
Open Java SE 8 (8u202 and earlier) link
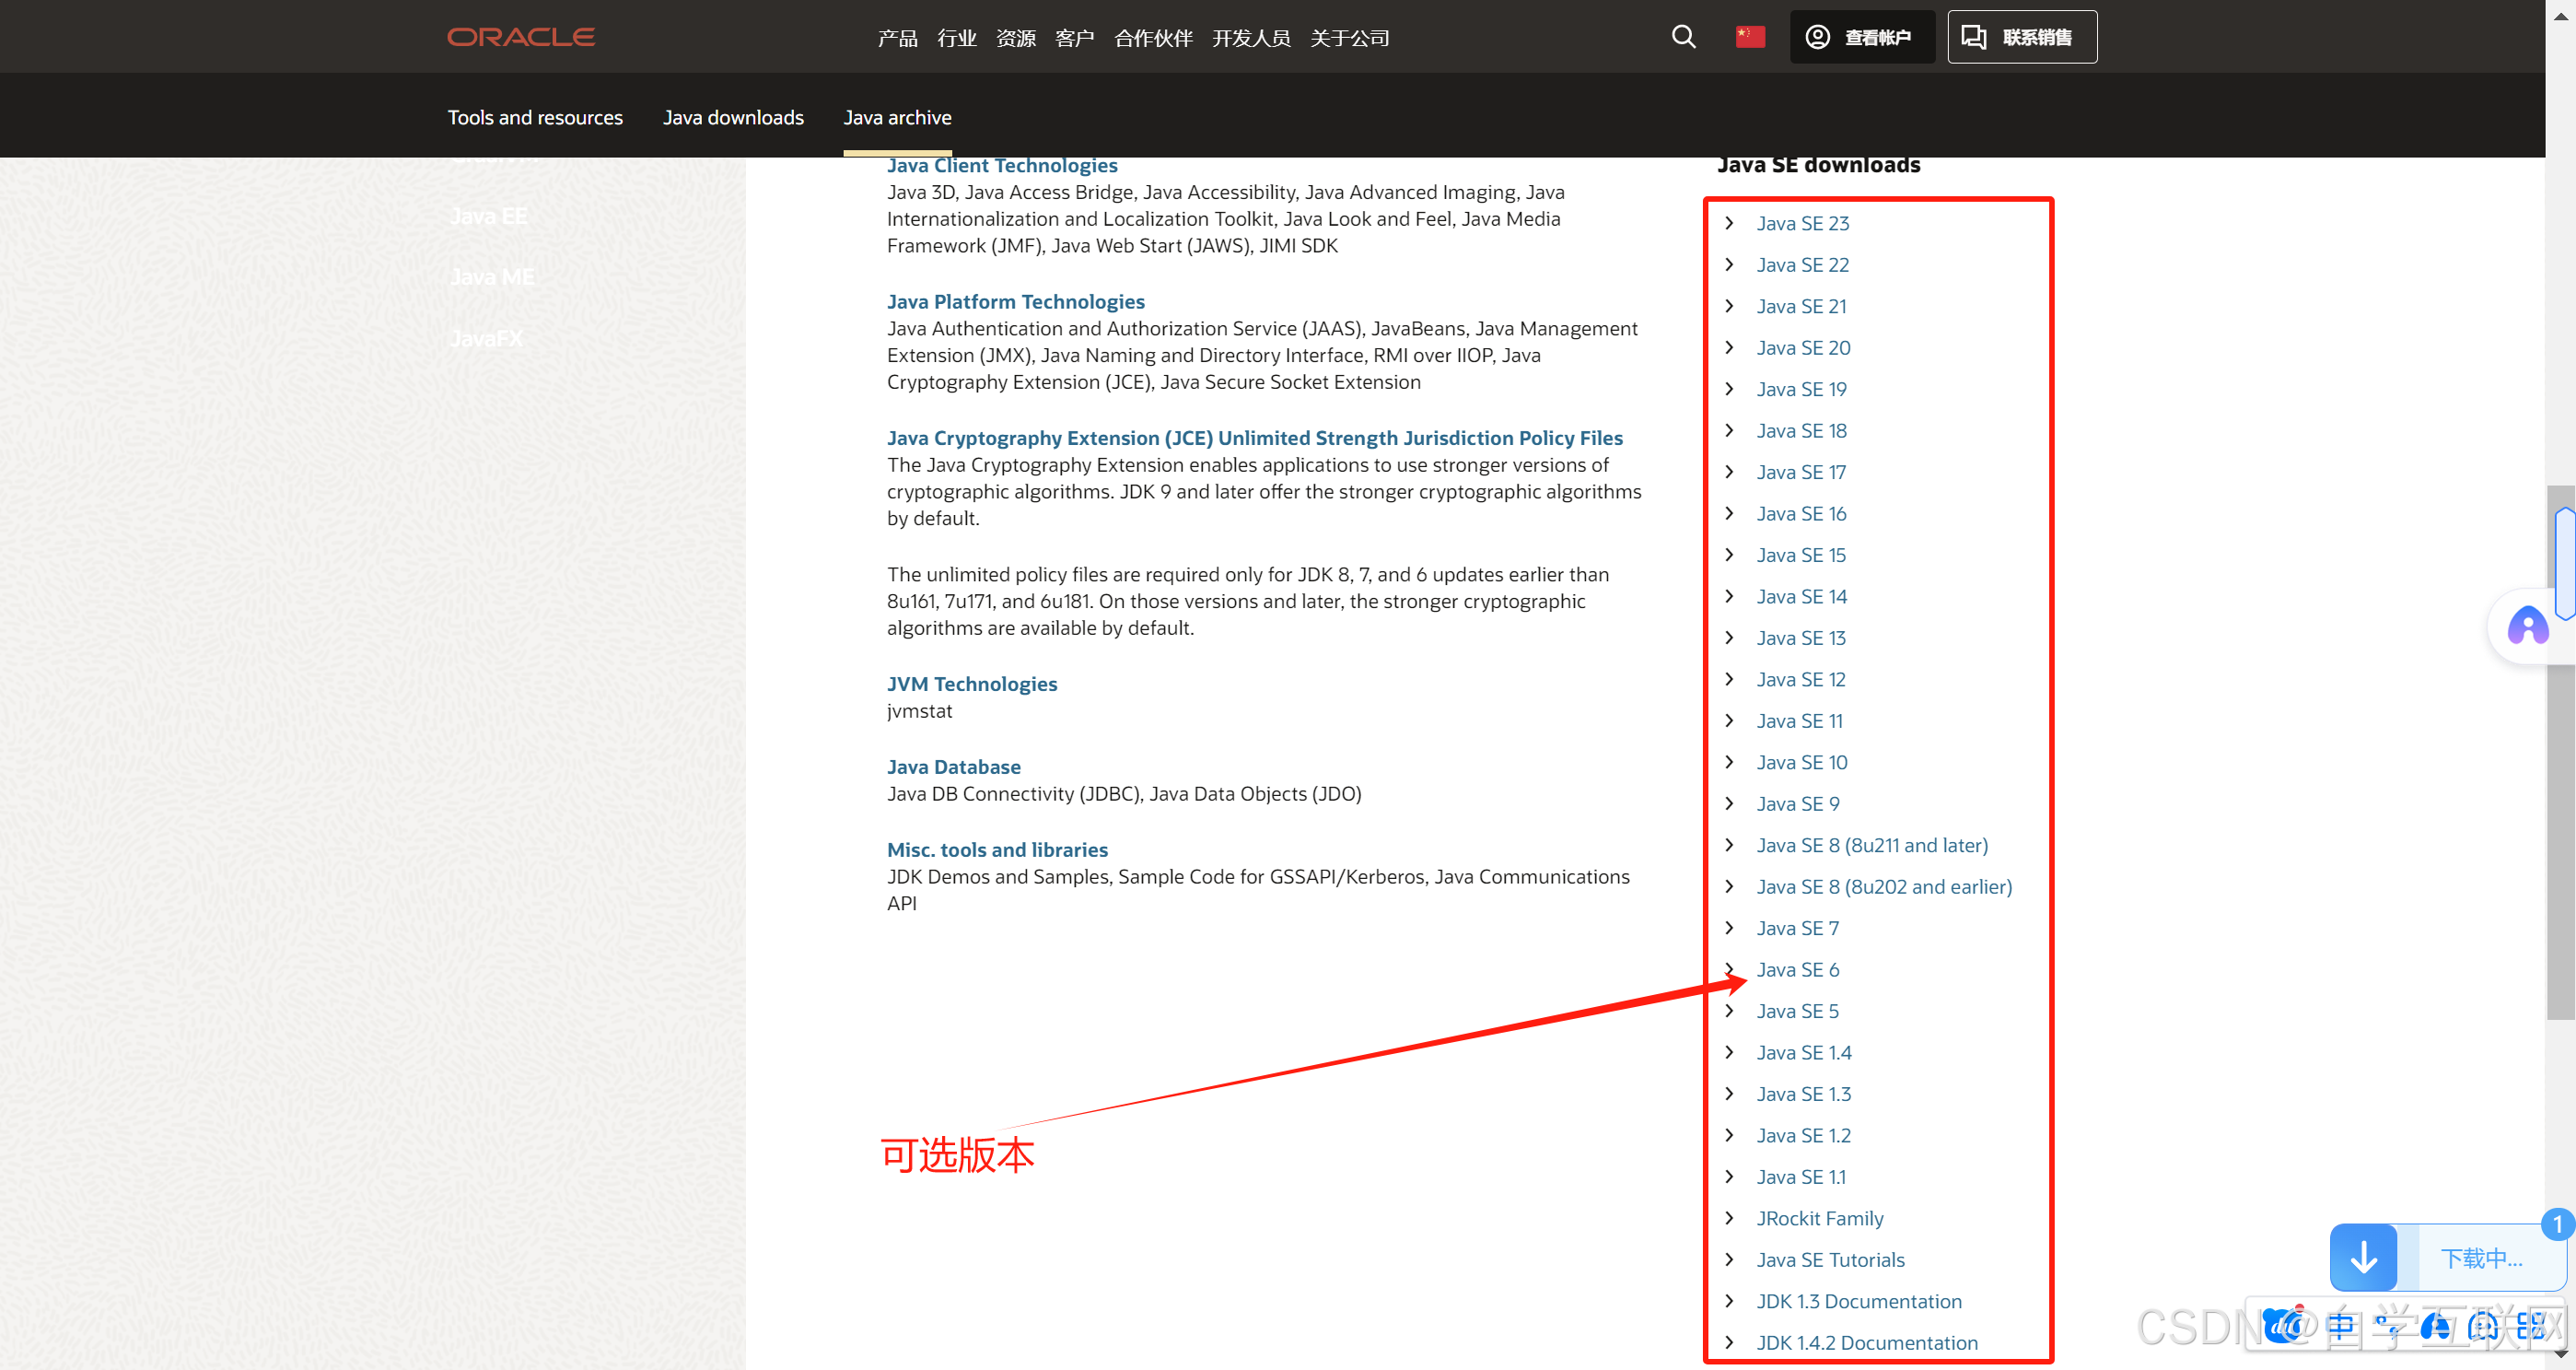[1884, 887]
